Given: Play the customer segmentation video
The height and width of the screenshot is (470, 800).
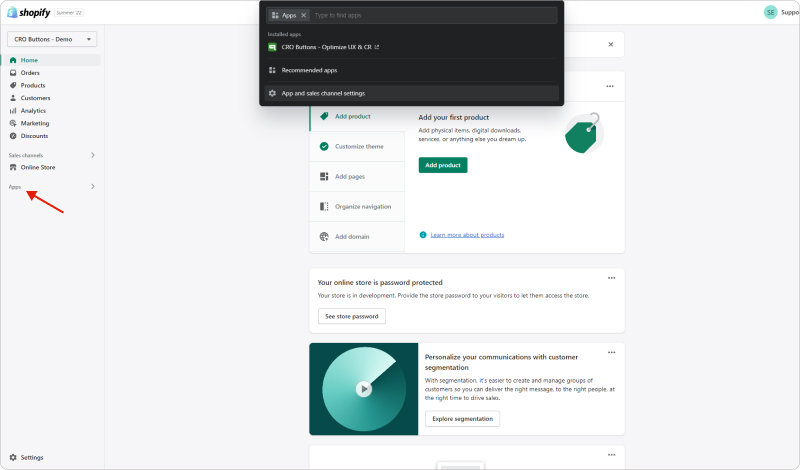Looking at the screenshot, I should point(364,389).
